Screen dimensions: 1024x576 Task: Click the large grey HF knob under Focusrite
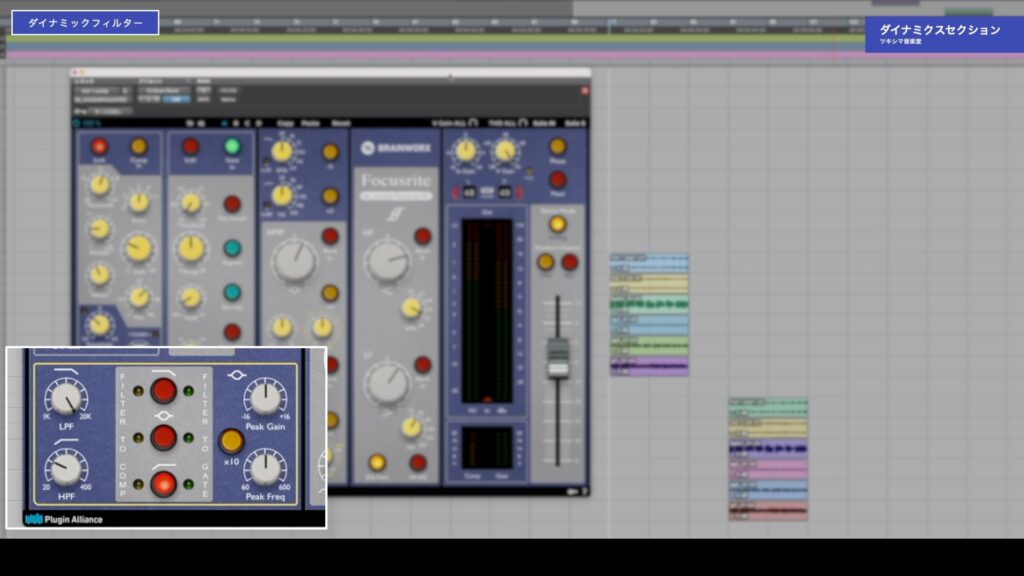387,261
